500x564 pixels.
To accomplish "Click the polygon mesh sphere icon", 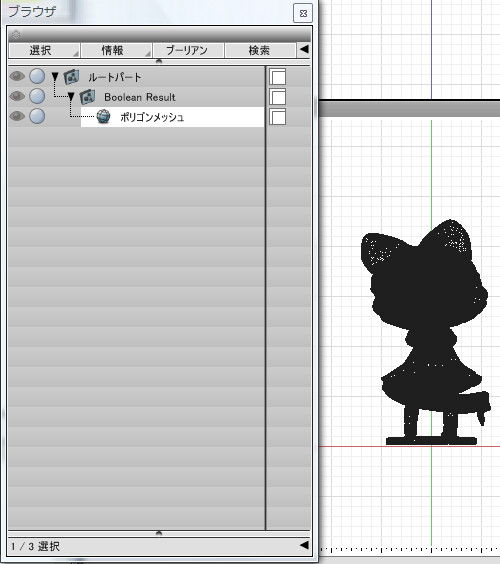I will coord(104,117).
